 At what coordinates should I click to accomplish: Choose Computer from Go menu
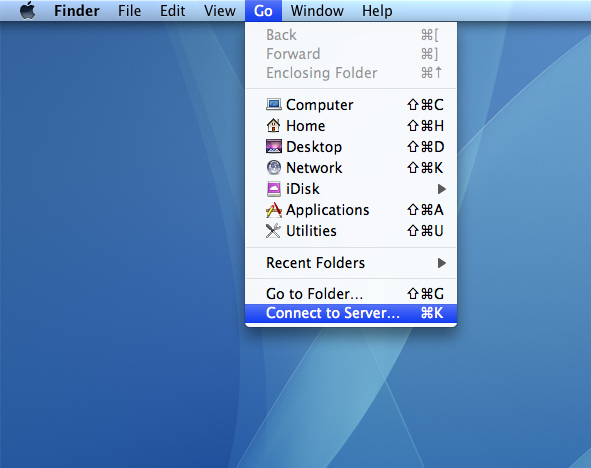point(351,104)
